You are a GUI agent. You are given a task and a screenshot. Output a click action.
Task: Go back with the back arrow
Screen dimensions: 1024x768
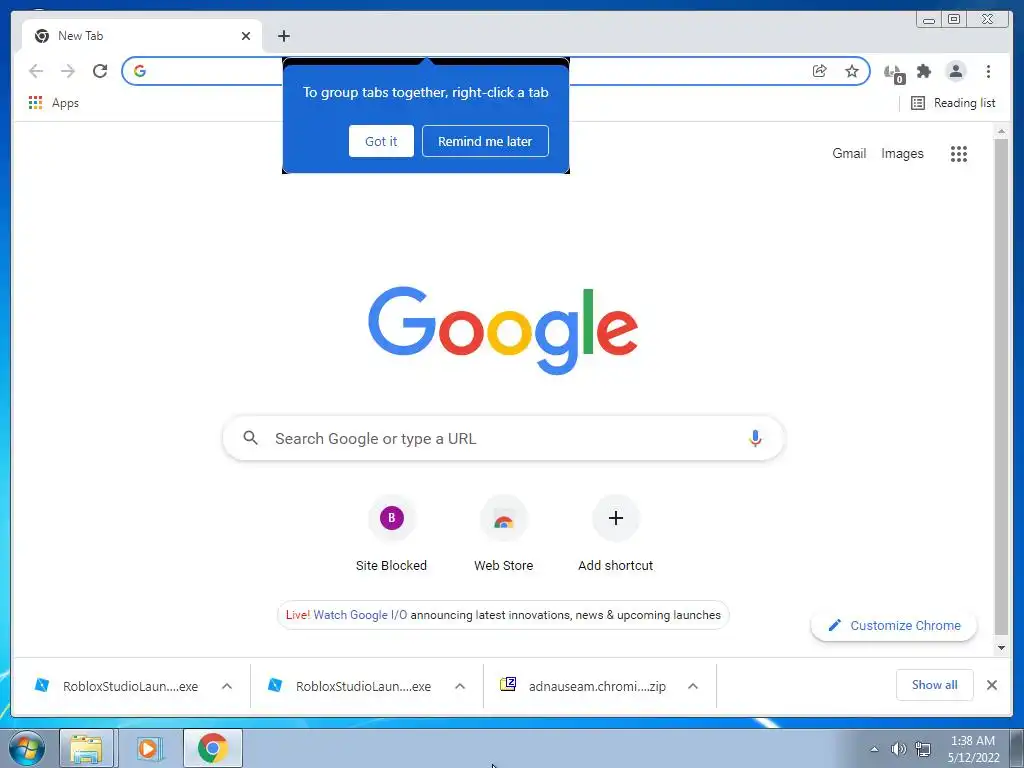(36, 71)
